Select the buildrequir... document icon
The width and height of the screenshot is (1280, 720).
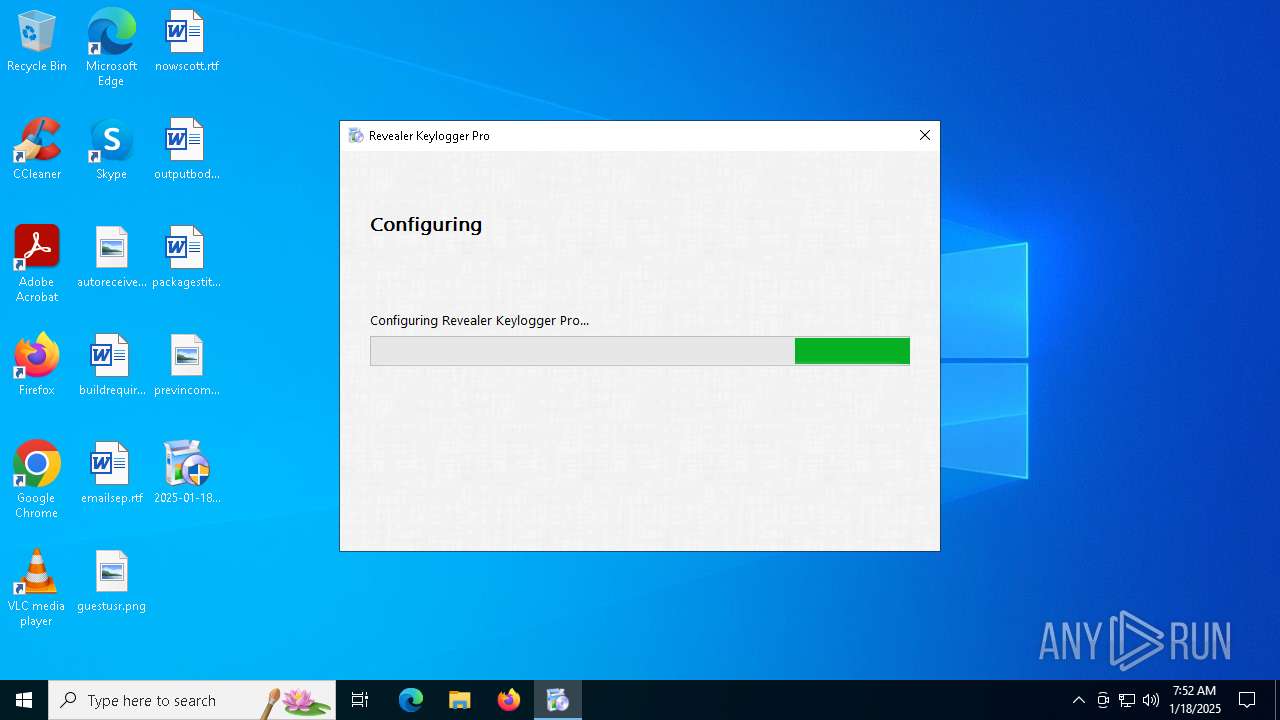[111, 366]
